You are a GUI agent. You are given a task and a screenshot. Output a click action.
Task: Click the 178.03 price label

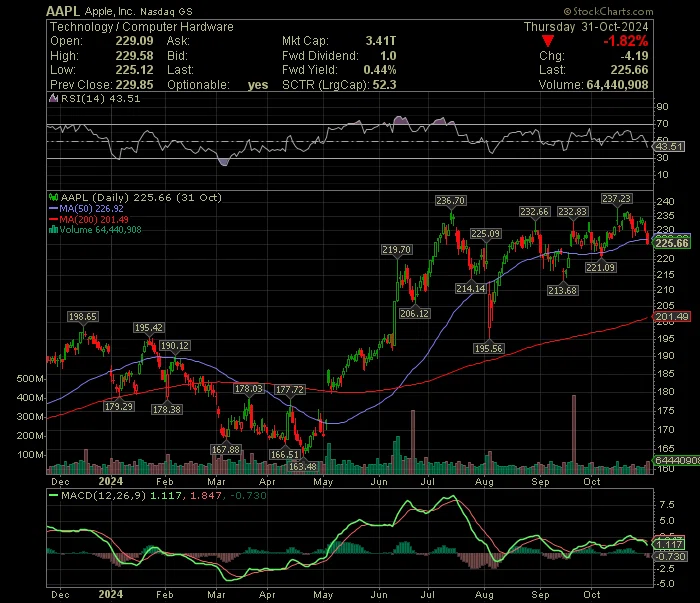[249, 388]
